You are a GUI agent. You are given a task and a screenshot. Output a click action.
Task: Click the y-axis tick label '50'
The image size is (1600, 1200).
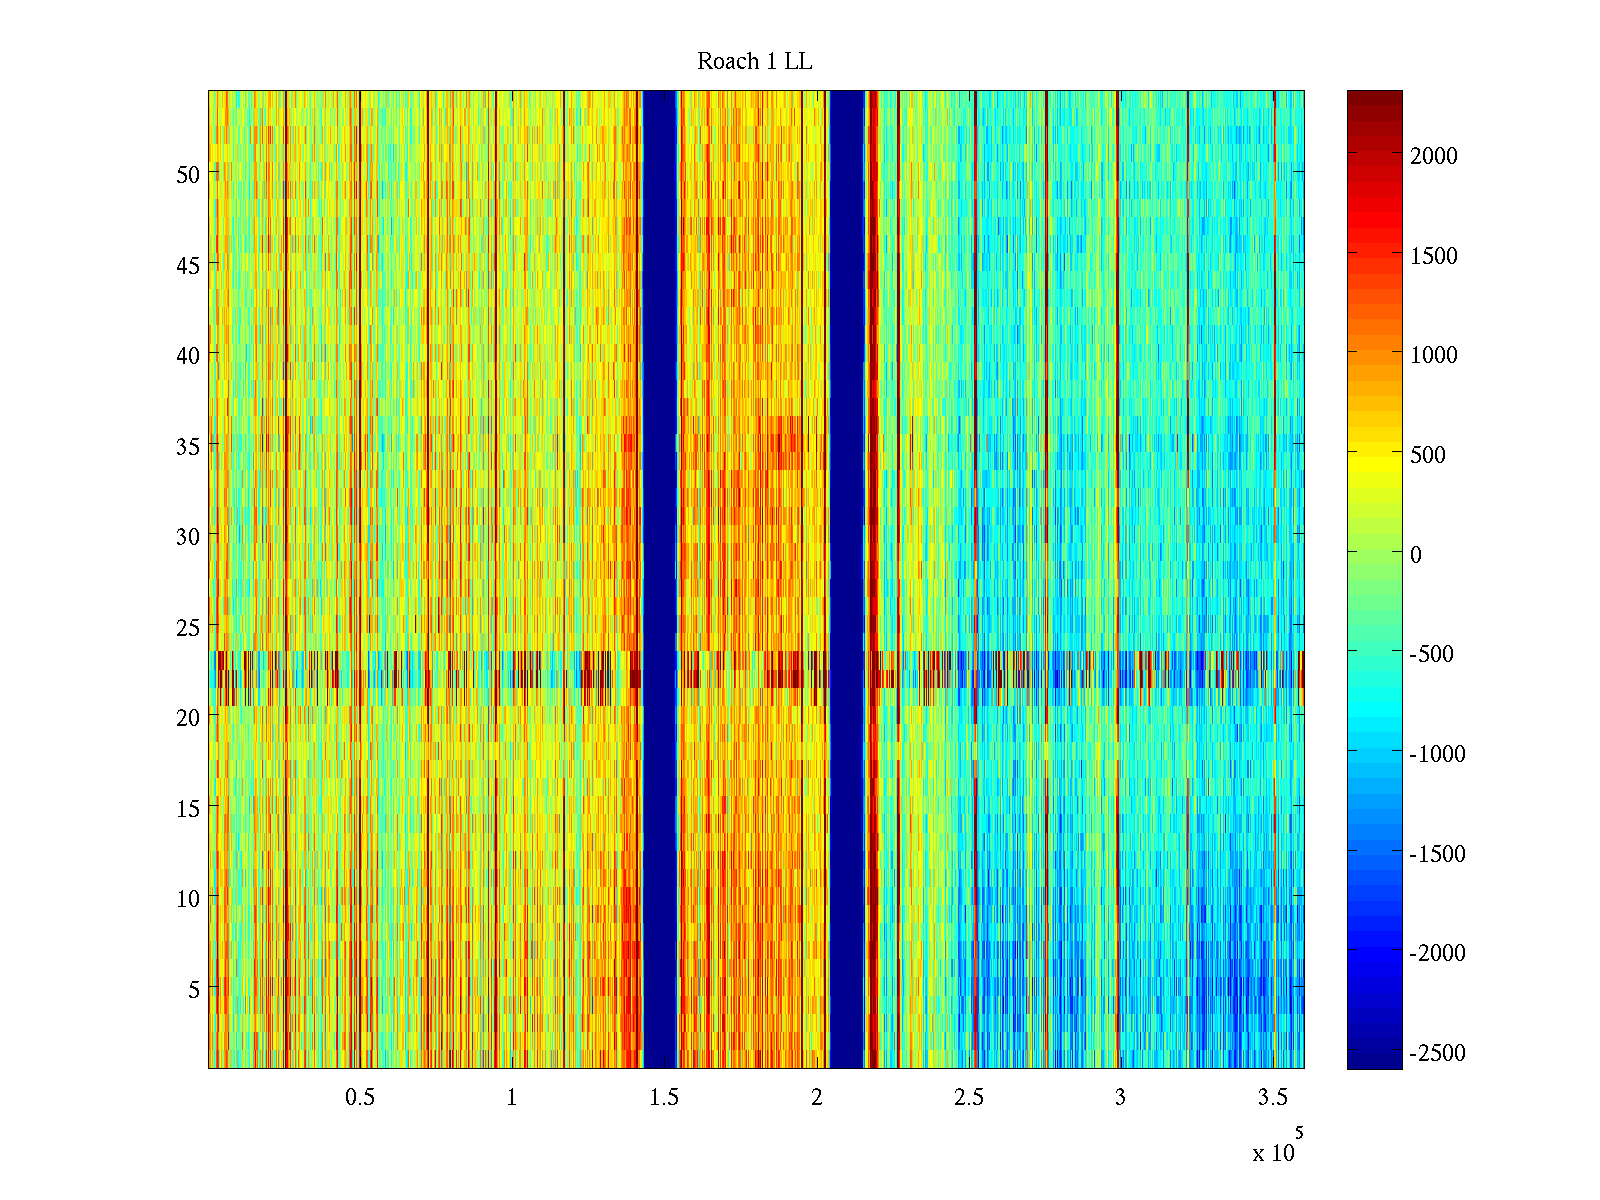click(187, 175)
